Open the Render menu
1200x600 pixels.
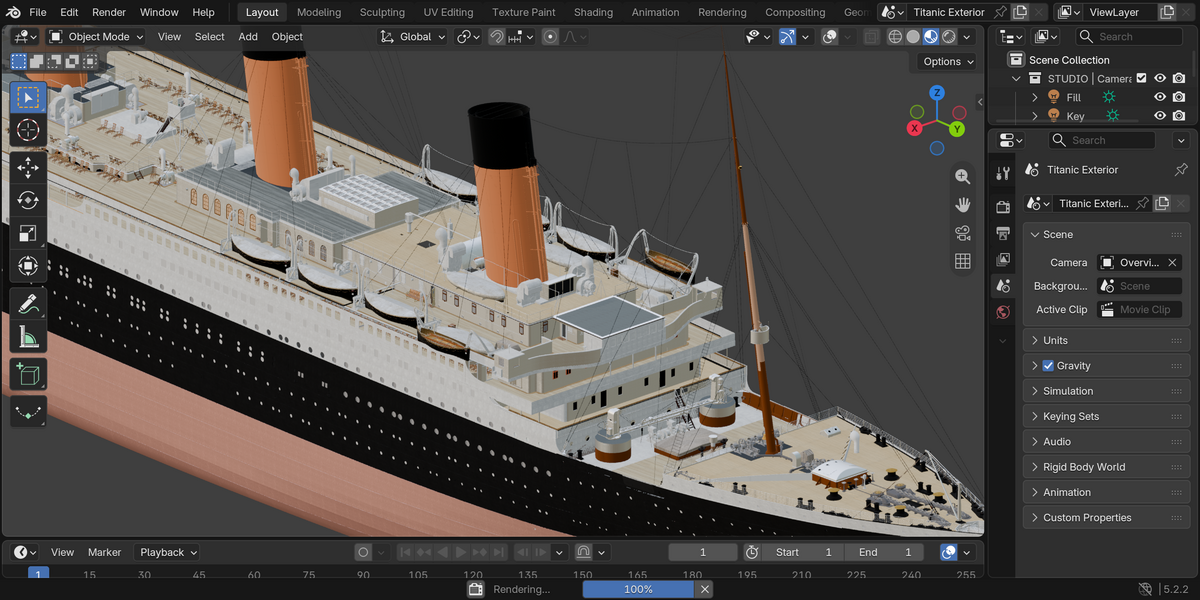pyautogui.click(x=109, y=12)
